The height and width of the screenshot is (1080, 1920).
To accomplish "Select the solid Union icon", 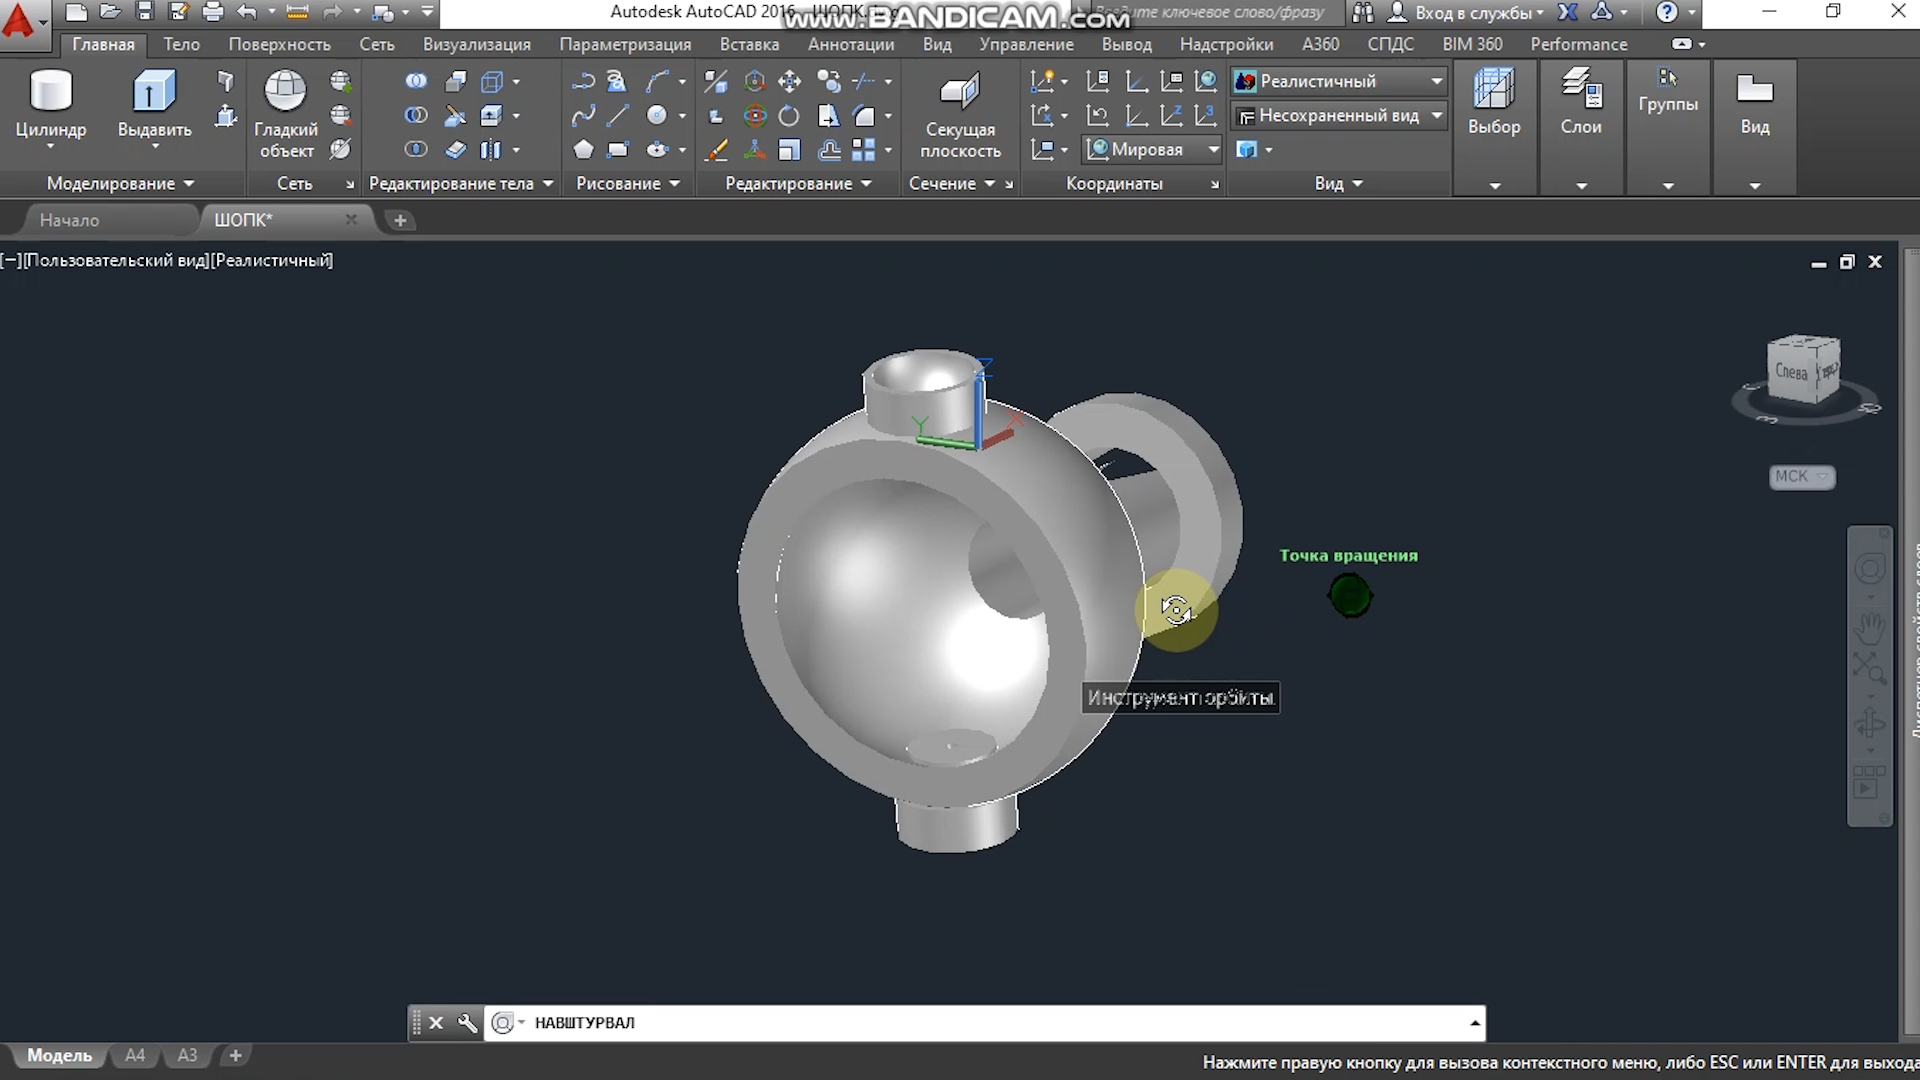I will pyautogui.click(x=416, y=81).
